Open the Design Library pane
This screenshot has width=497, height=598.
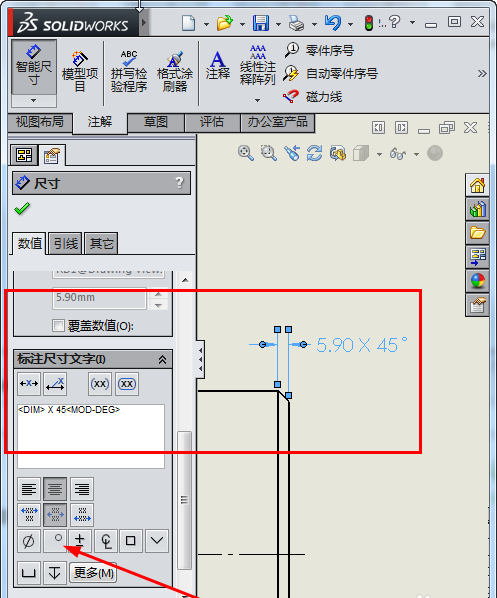click(x=477, y=209)
